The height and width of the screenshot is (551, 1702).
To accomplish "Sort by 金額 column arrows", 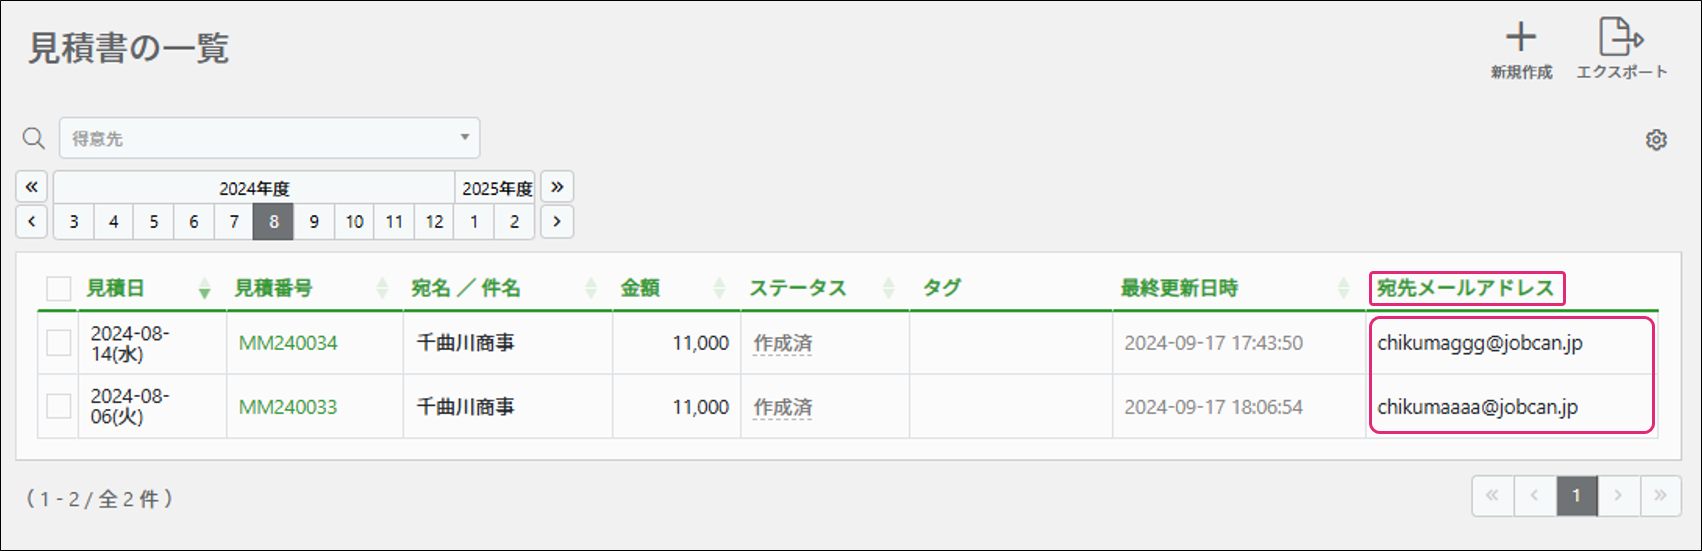I will point(719,289).
